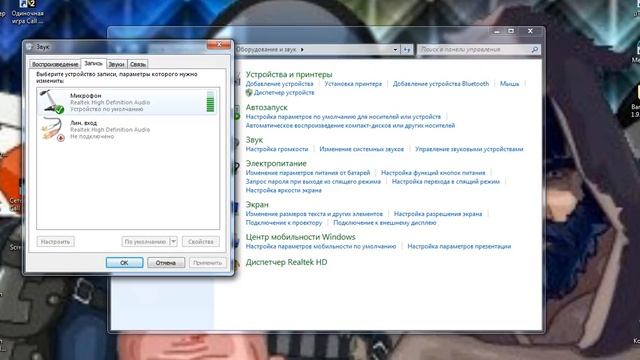Viewport: 640px width, 360px height.
Task: Click the По умолчанию button
Action: coord(145,242)
